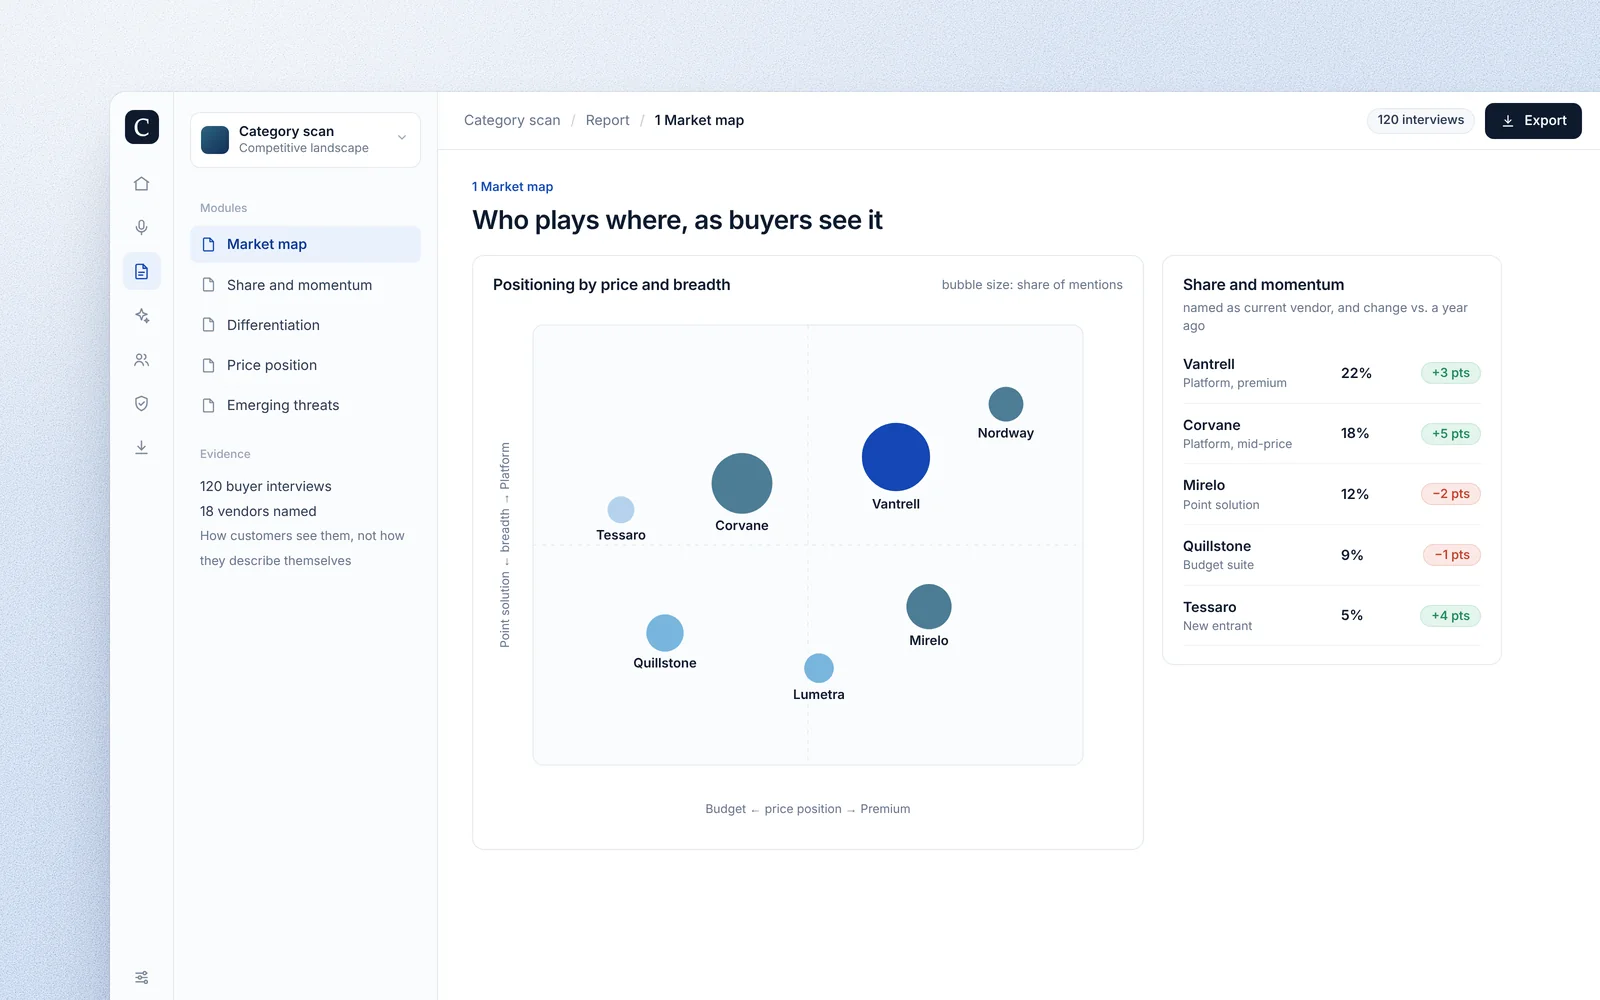1600x1000 pixels.
Task: Click the Budget price position Premium axis label
Action: 808,809
